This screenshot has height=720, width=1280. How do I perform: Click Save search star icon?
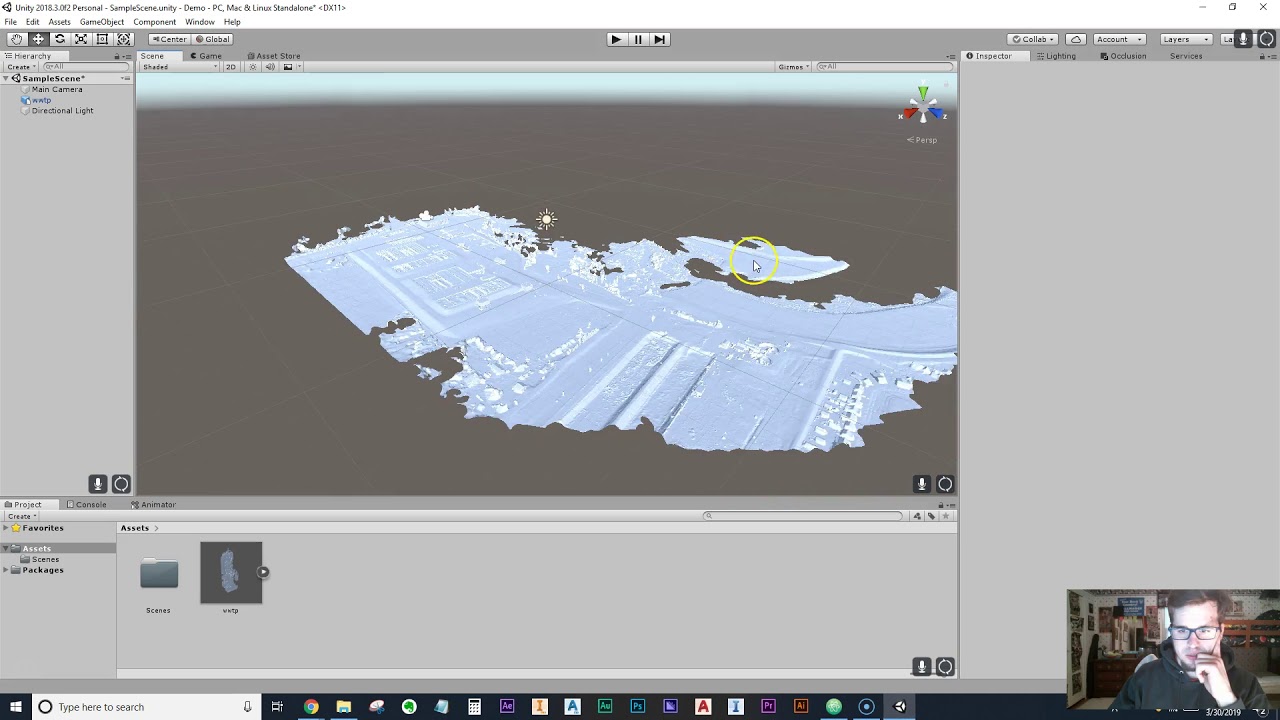pos(946,516)
